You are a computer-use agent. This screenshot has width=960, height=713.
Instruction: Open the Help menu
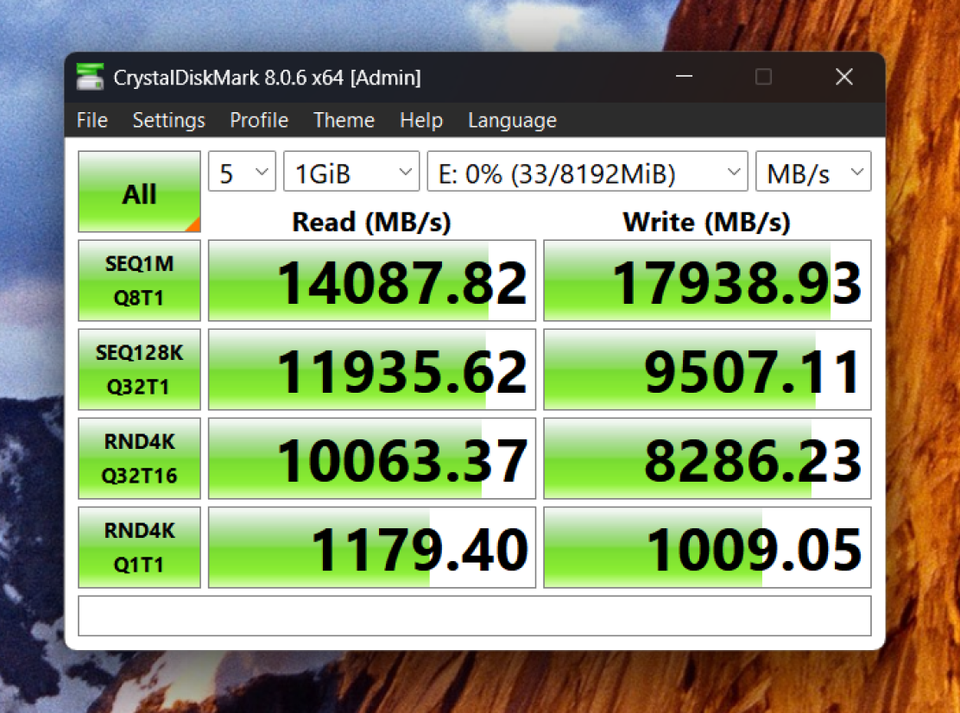[x=420, y=120]
